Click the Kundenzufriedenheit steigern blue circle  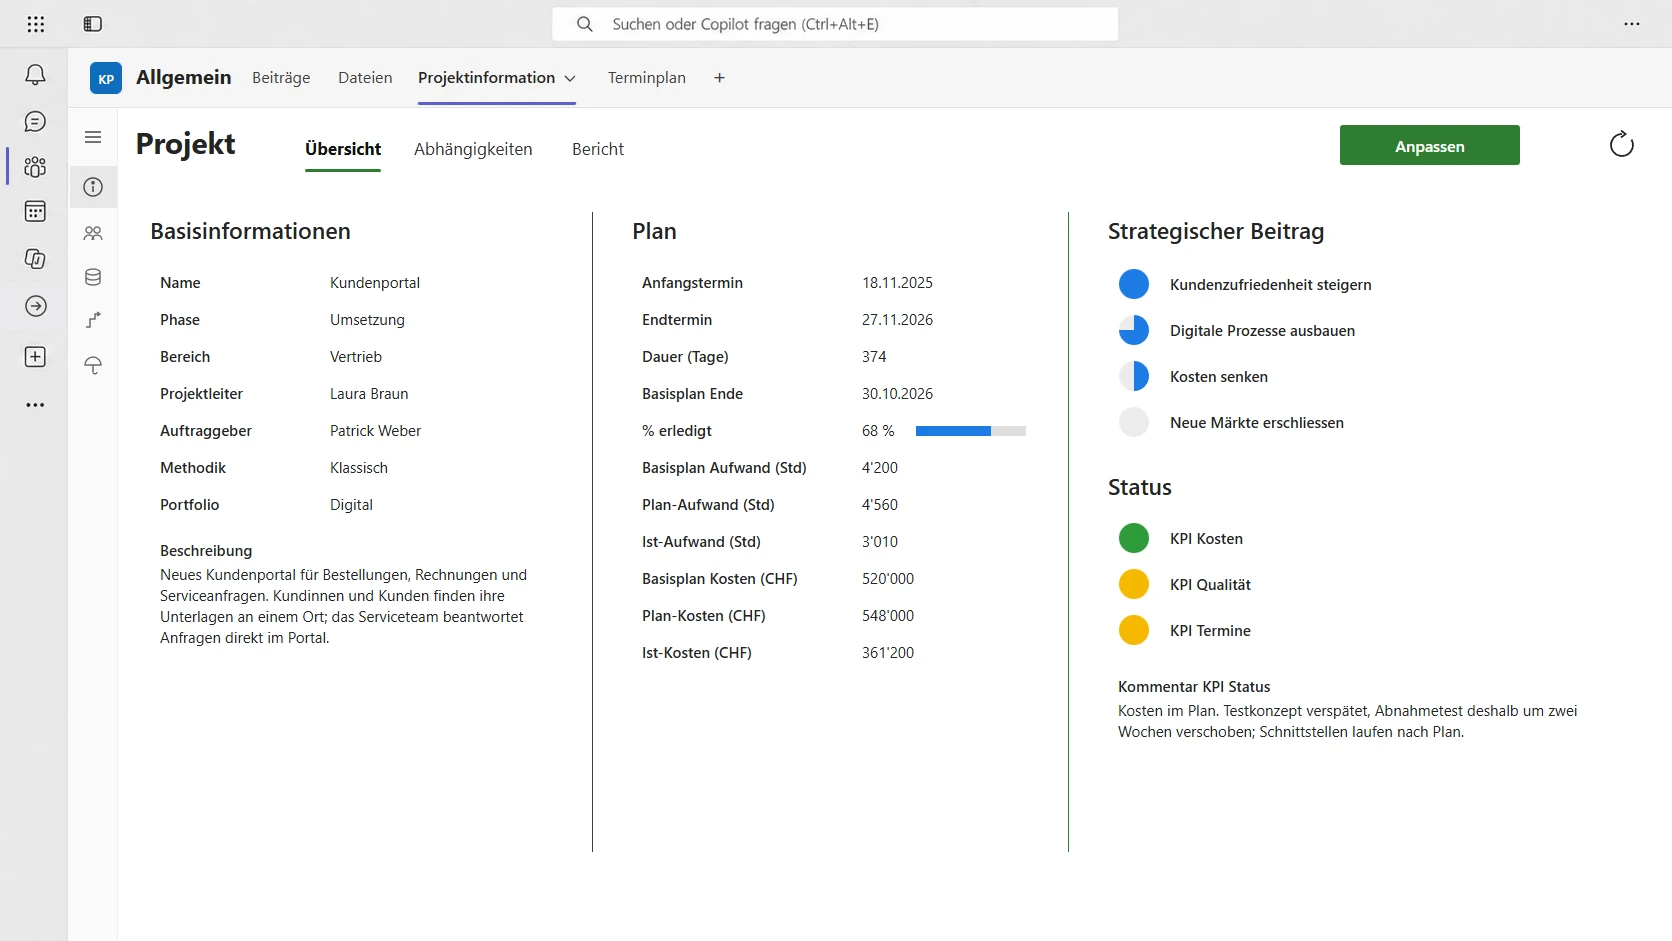[x=1134, y=284]
